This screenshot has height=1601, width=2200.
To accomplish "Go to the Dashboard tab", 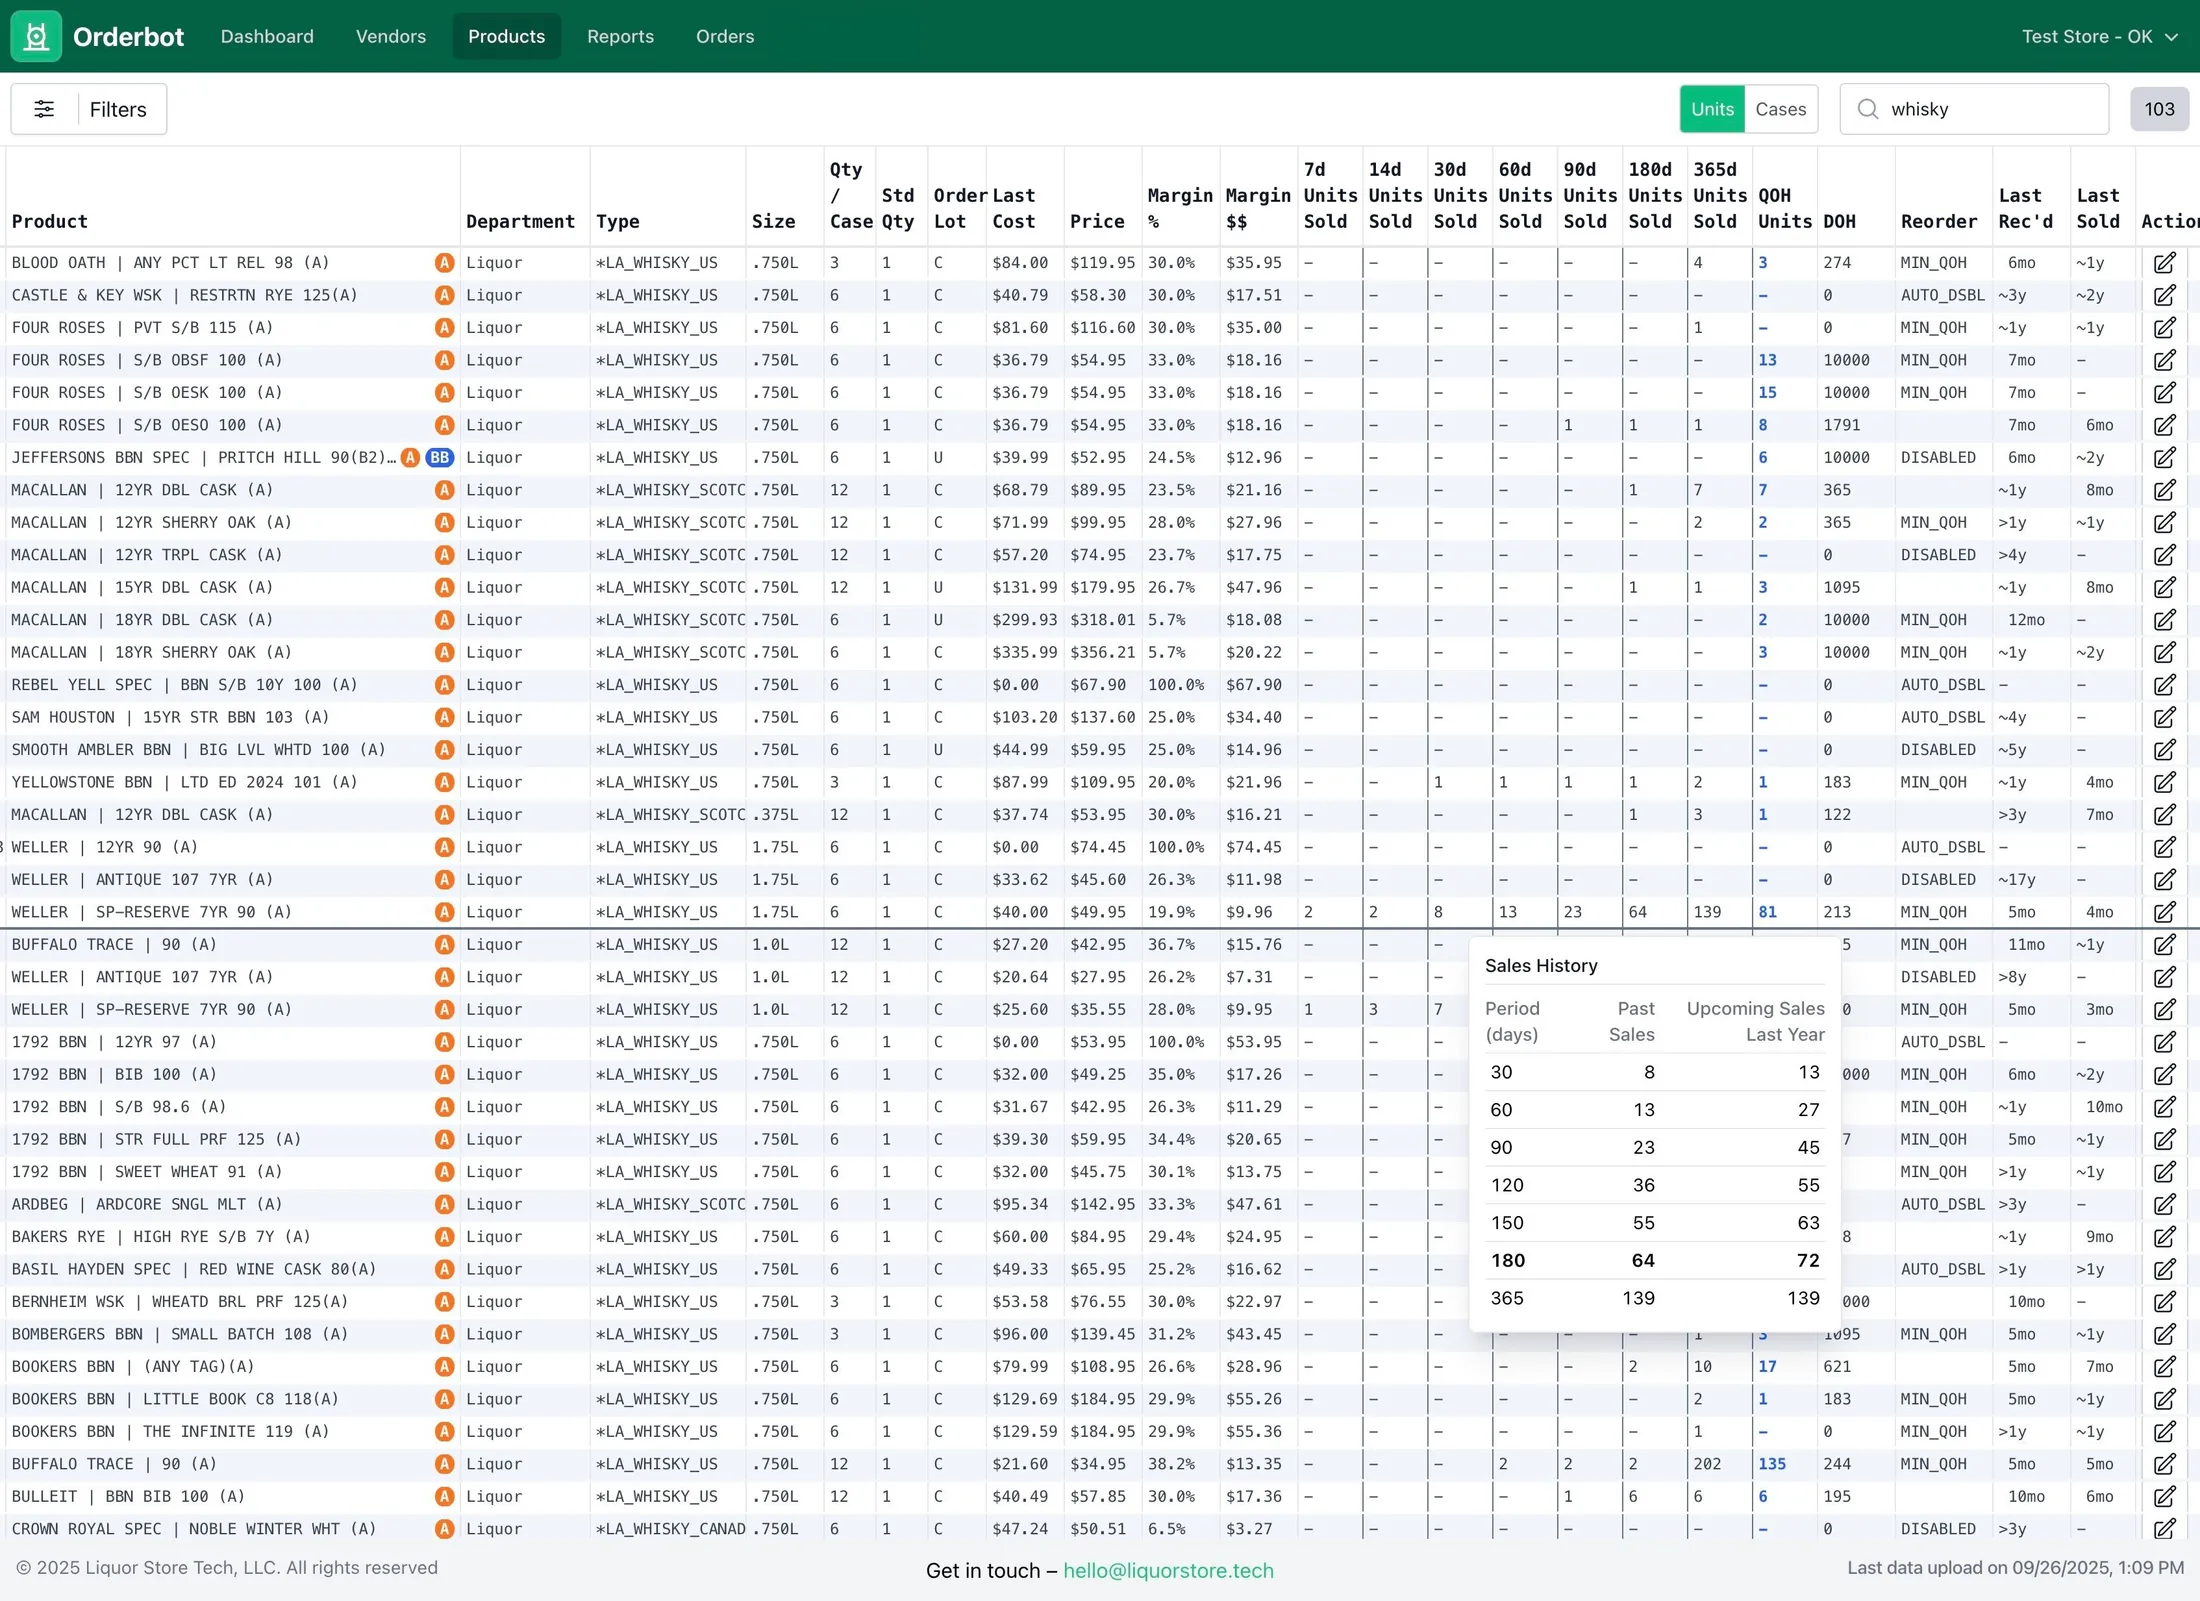I will 267,37.
